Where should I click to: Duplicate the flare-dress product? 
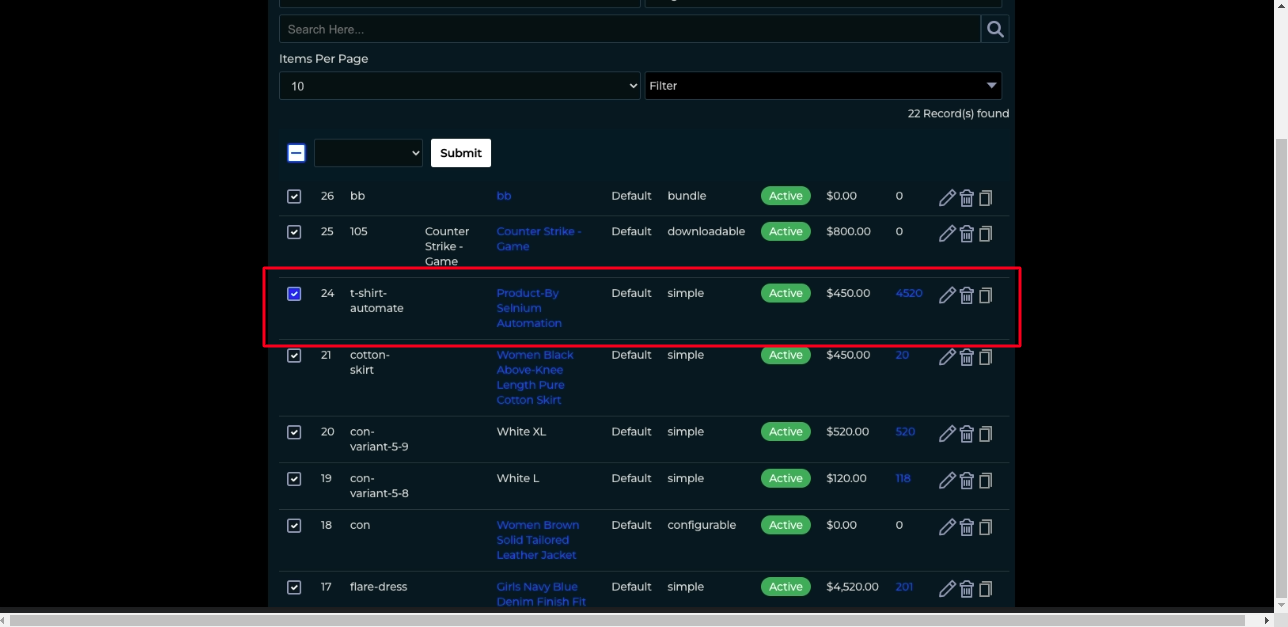click(986, 589)
